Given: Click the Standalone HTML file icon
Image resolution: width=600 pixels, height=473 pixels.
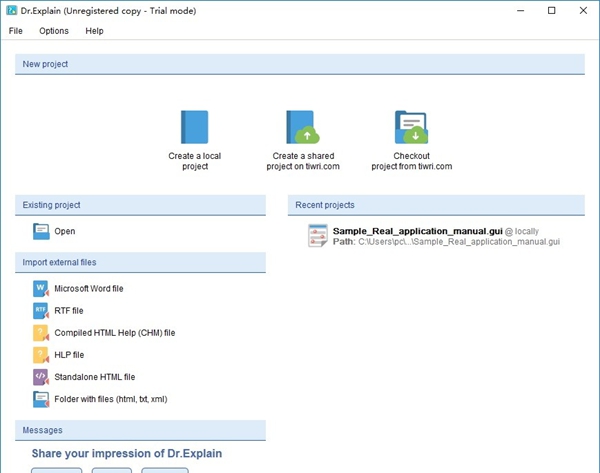Looking at the screenshot, I should coord(41,377).
